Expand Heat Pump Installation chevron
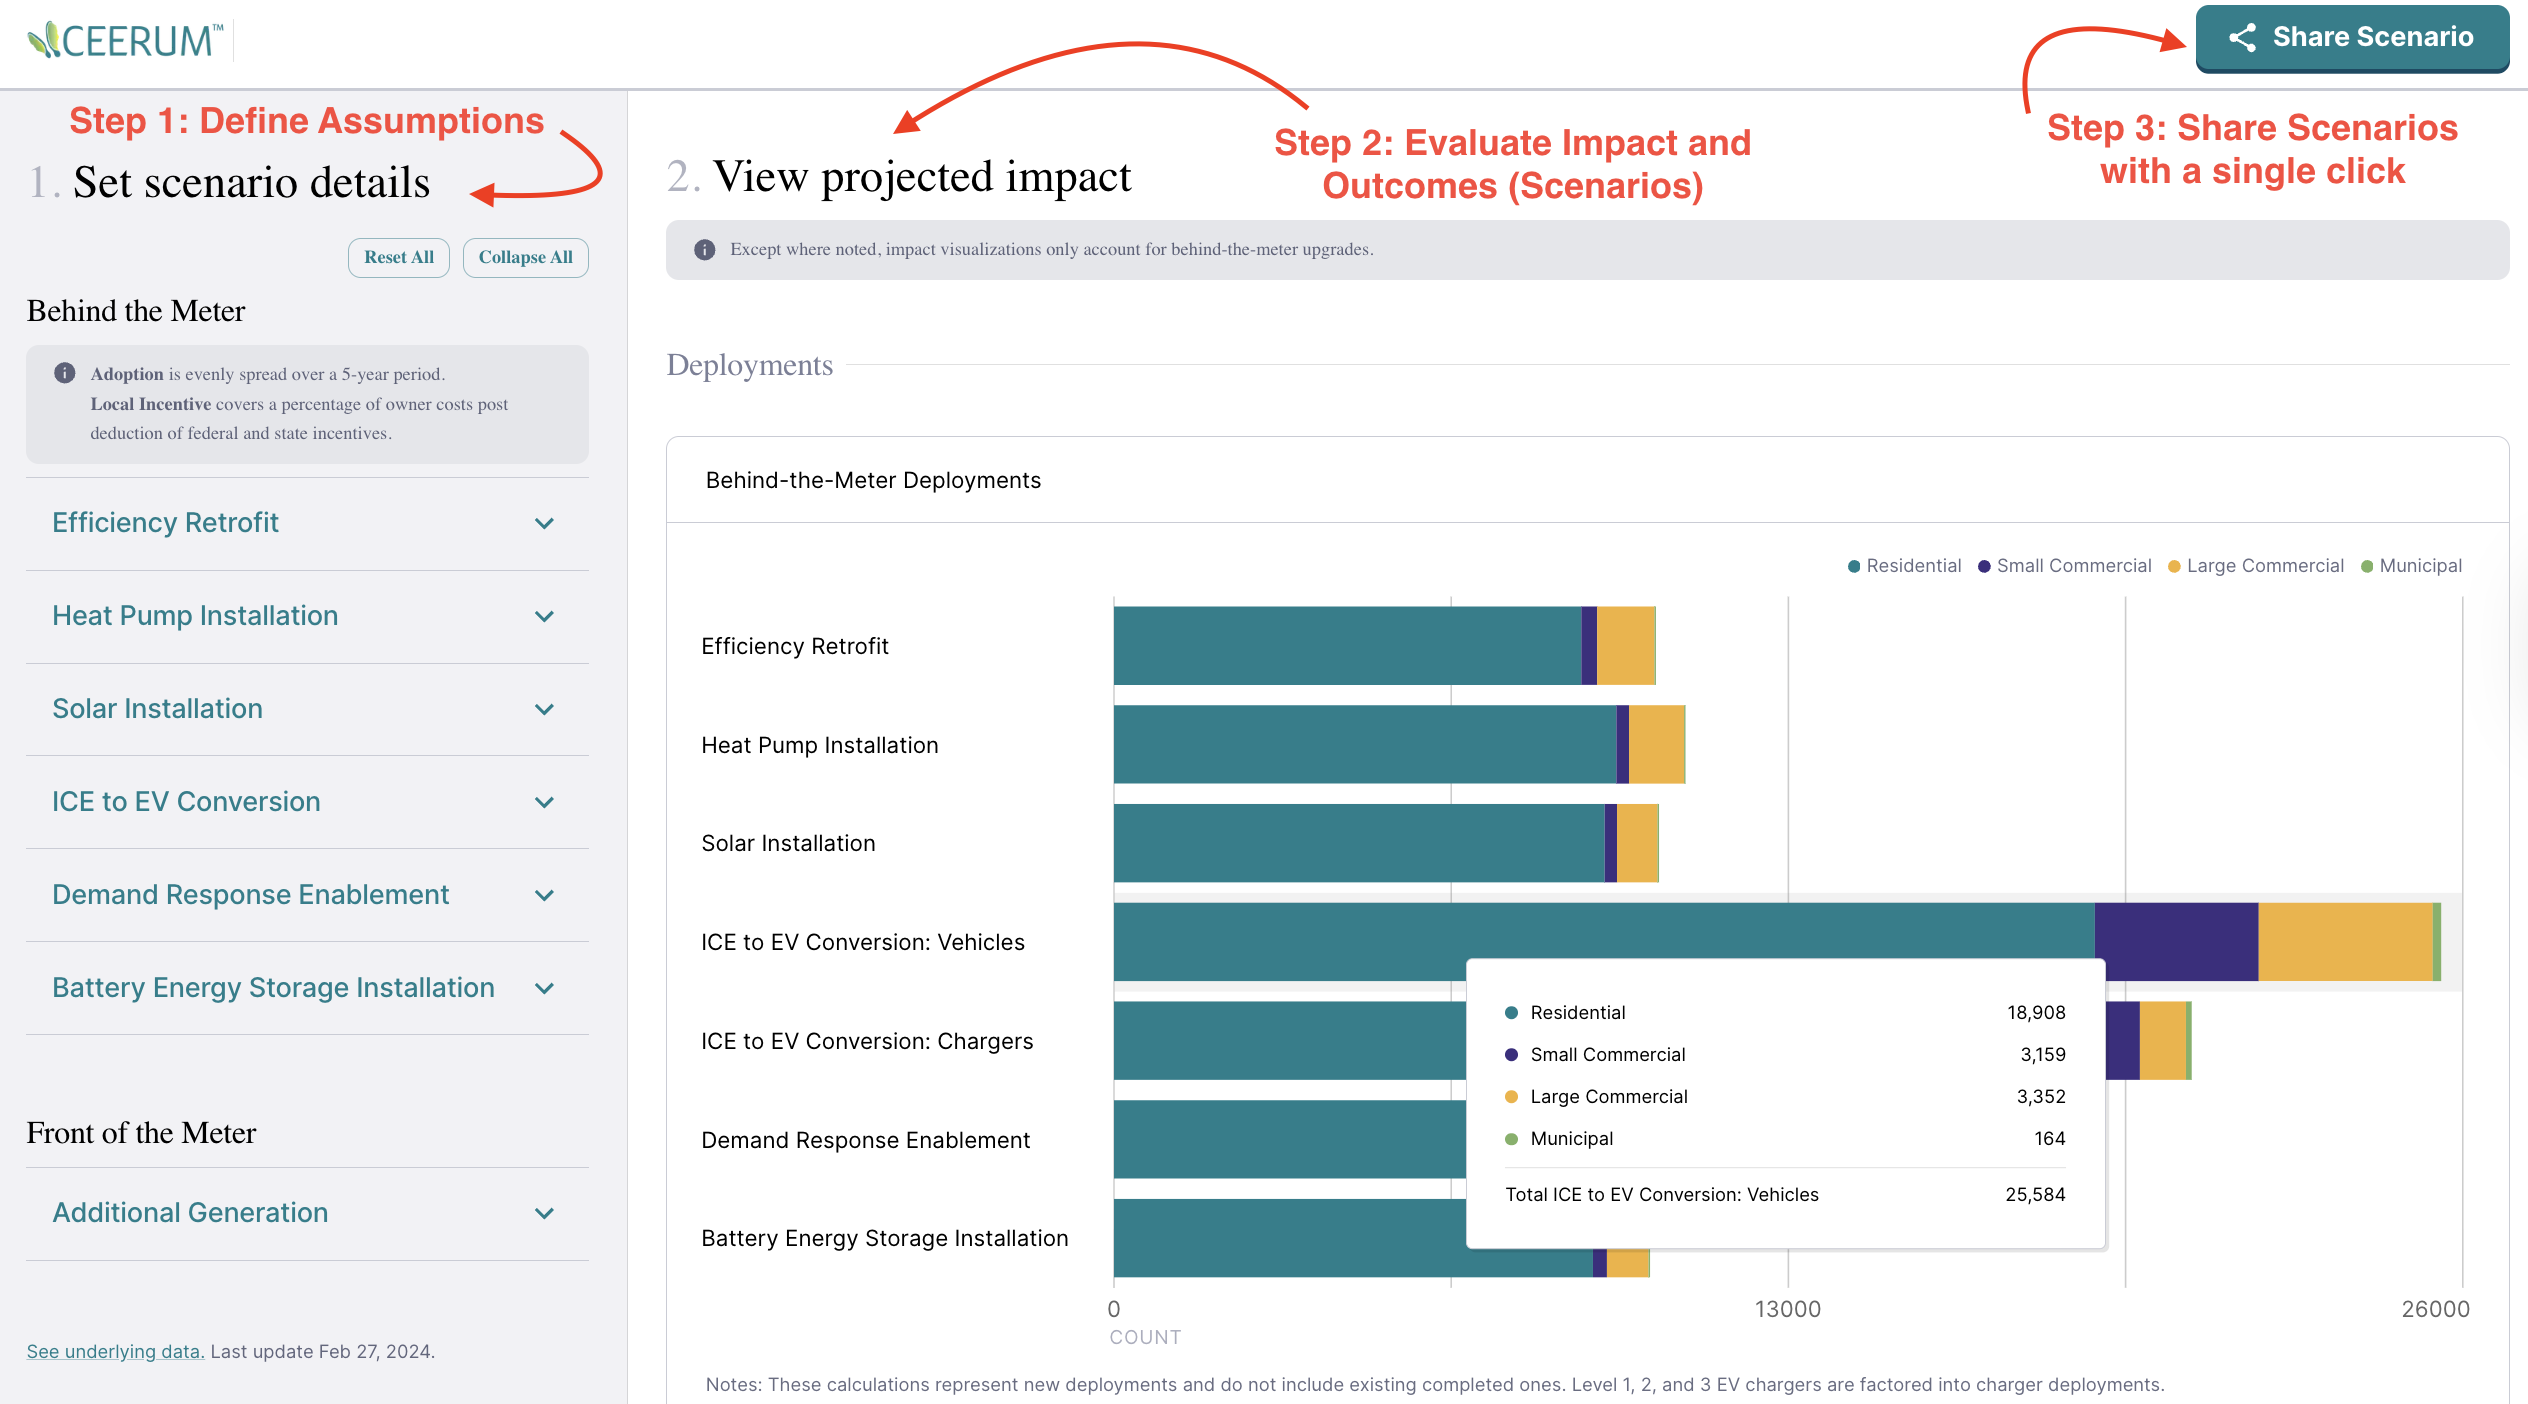The width and height of the screenshot is (2528, 1404). [544, 616]
